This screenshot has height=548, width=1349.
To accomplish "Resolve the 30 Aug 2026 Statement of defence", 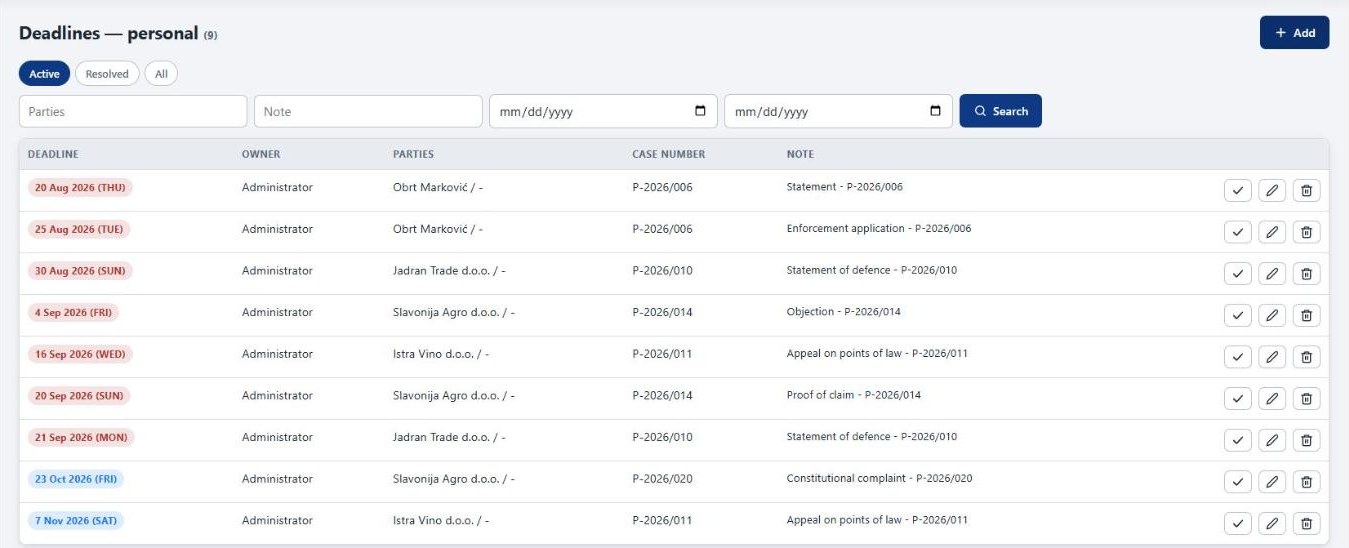I will [1238, 273].
